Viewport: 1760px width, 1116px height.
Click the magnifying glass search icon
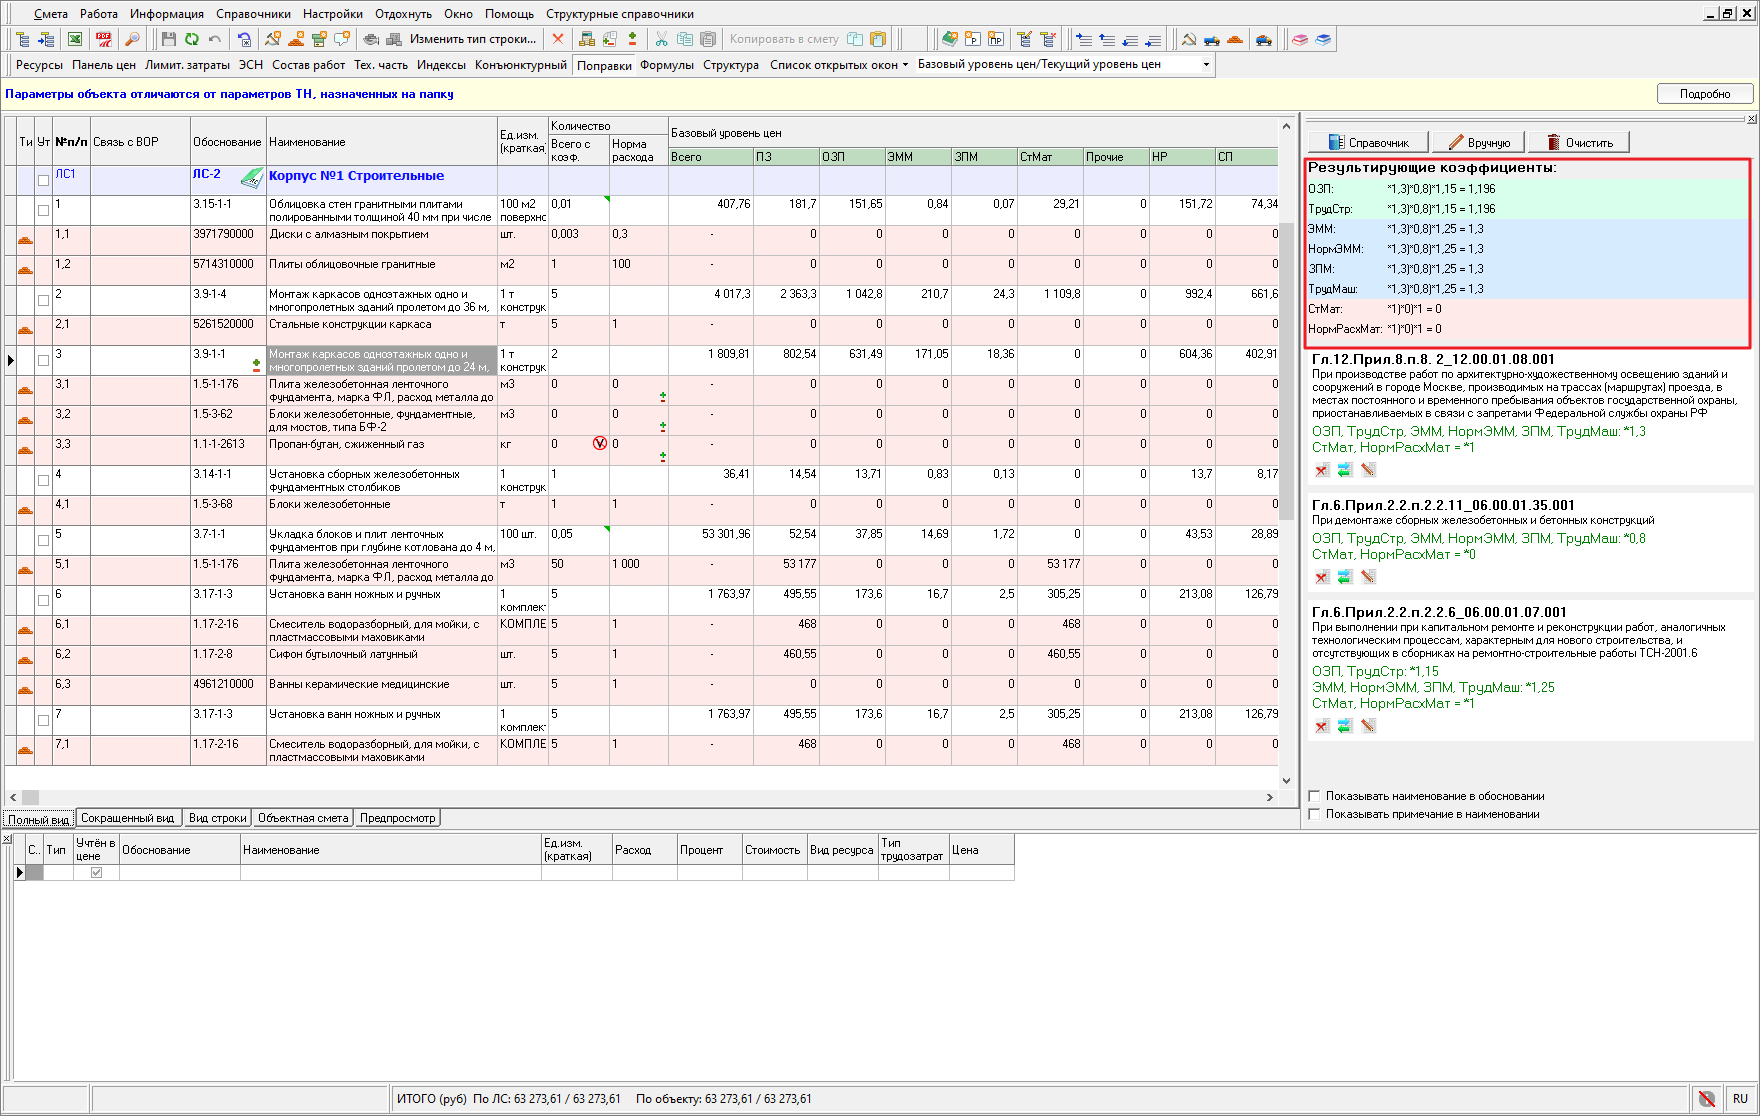tap(131, 39)
